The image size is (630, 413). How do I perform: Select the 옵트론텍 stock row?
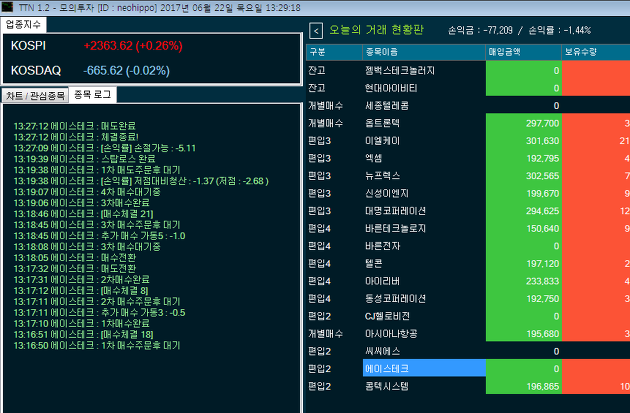468,123
